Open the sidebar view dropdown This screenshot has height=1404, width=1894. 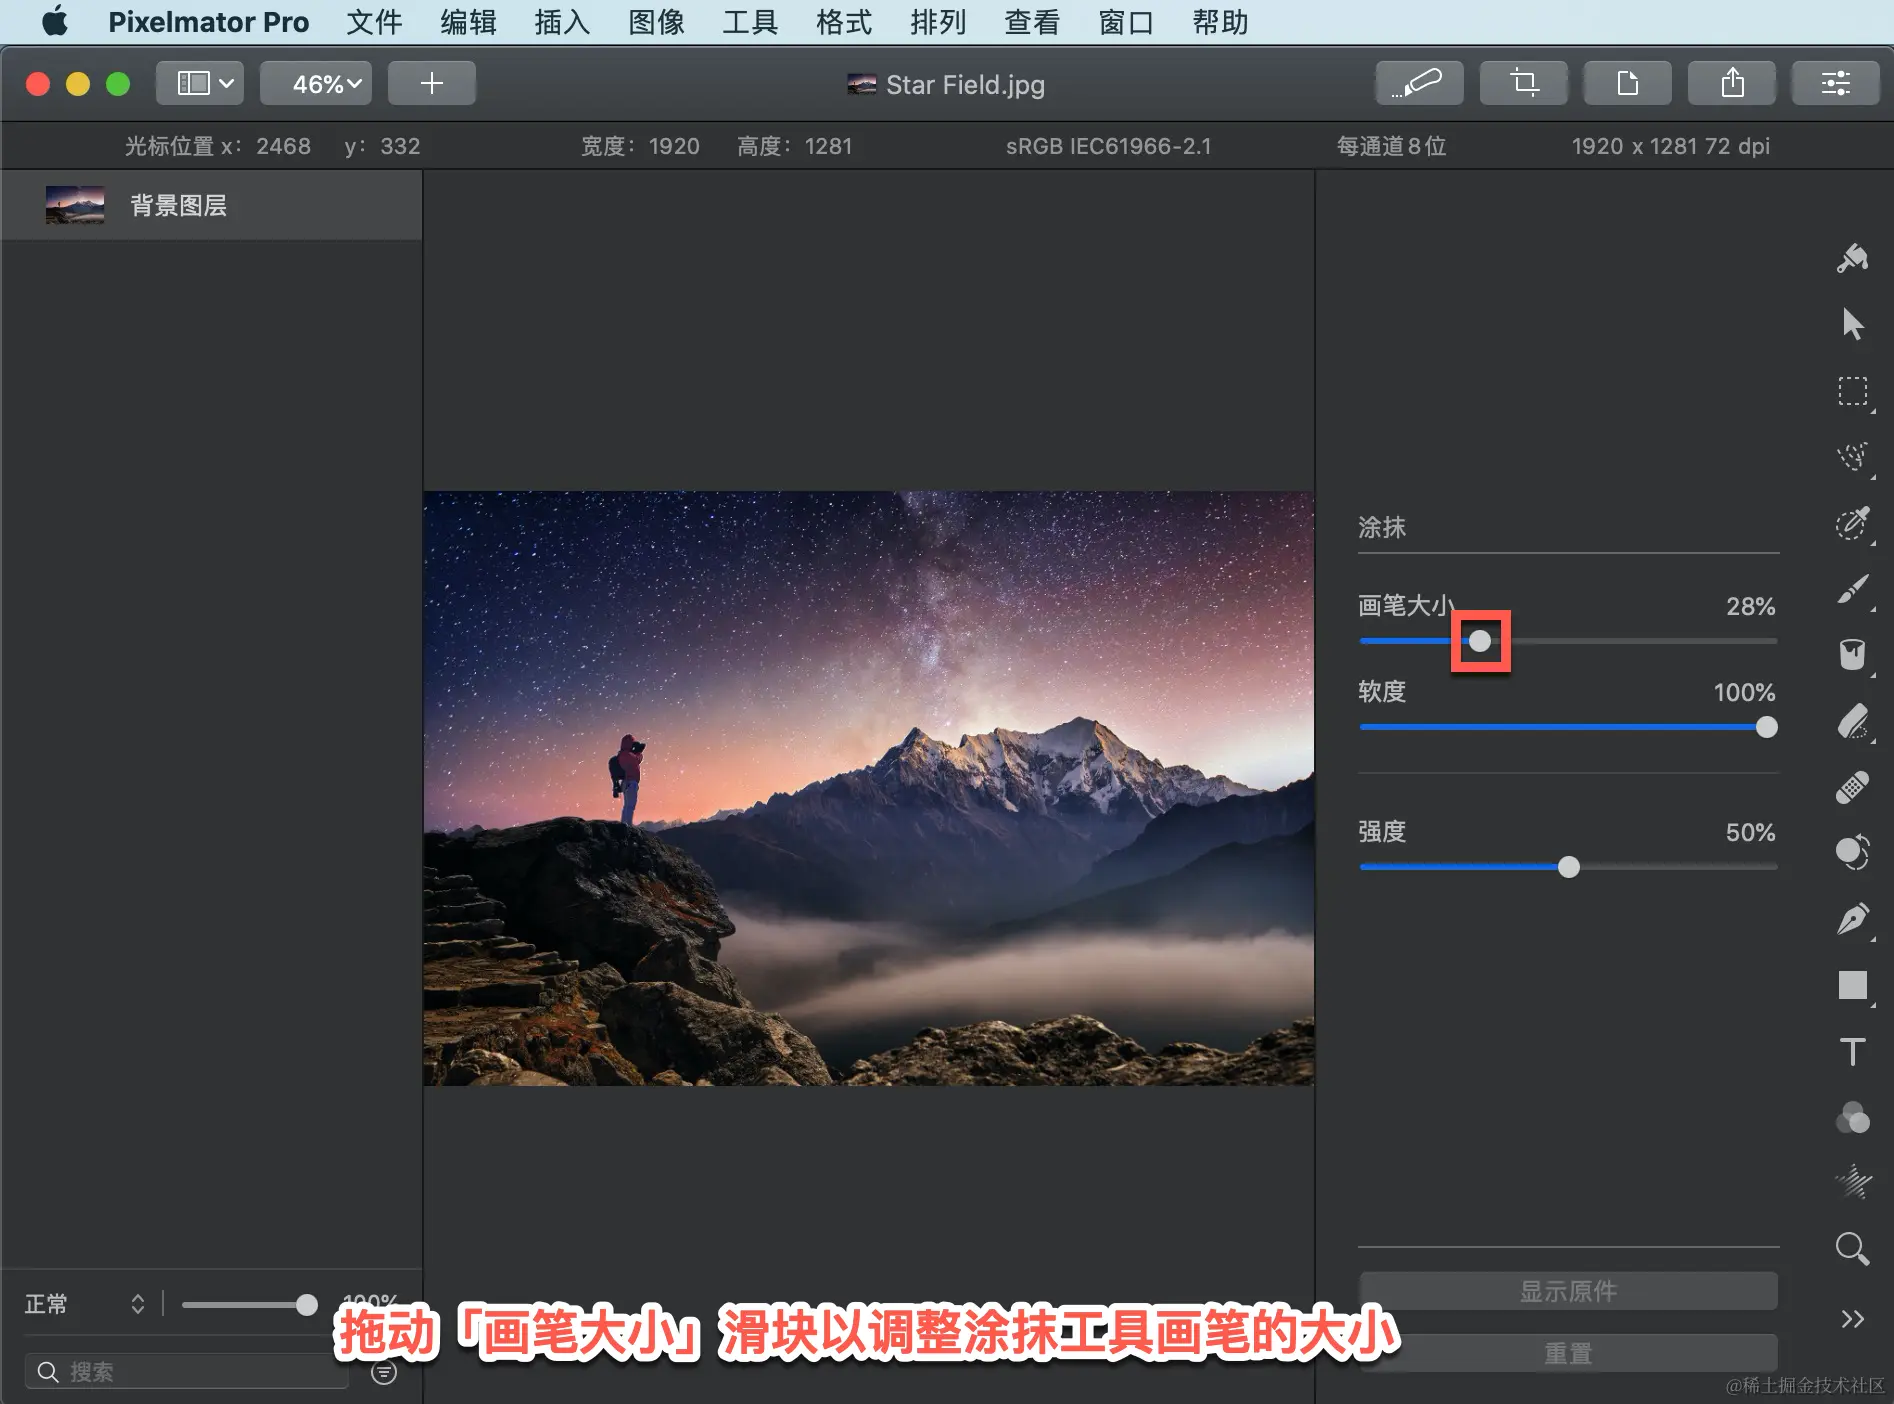(x=200, y=83)
